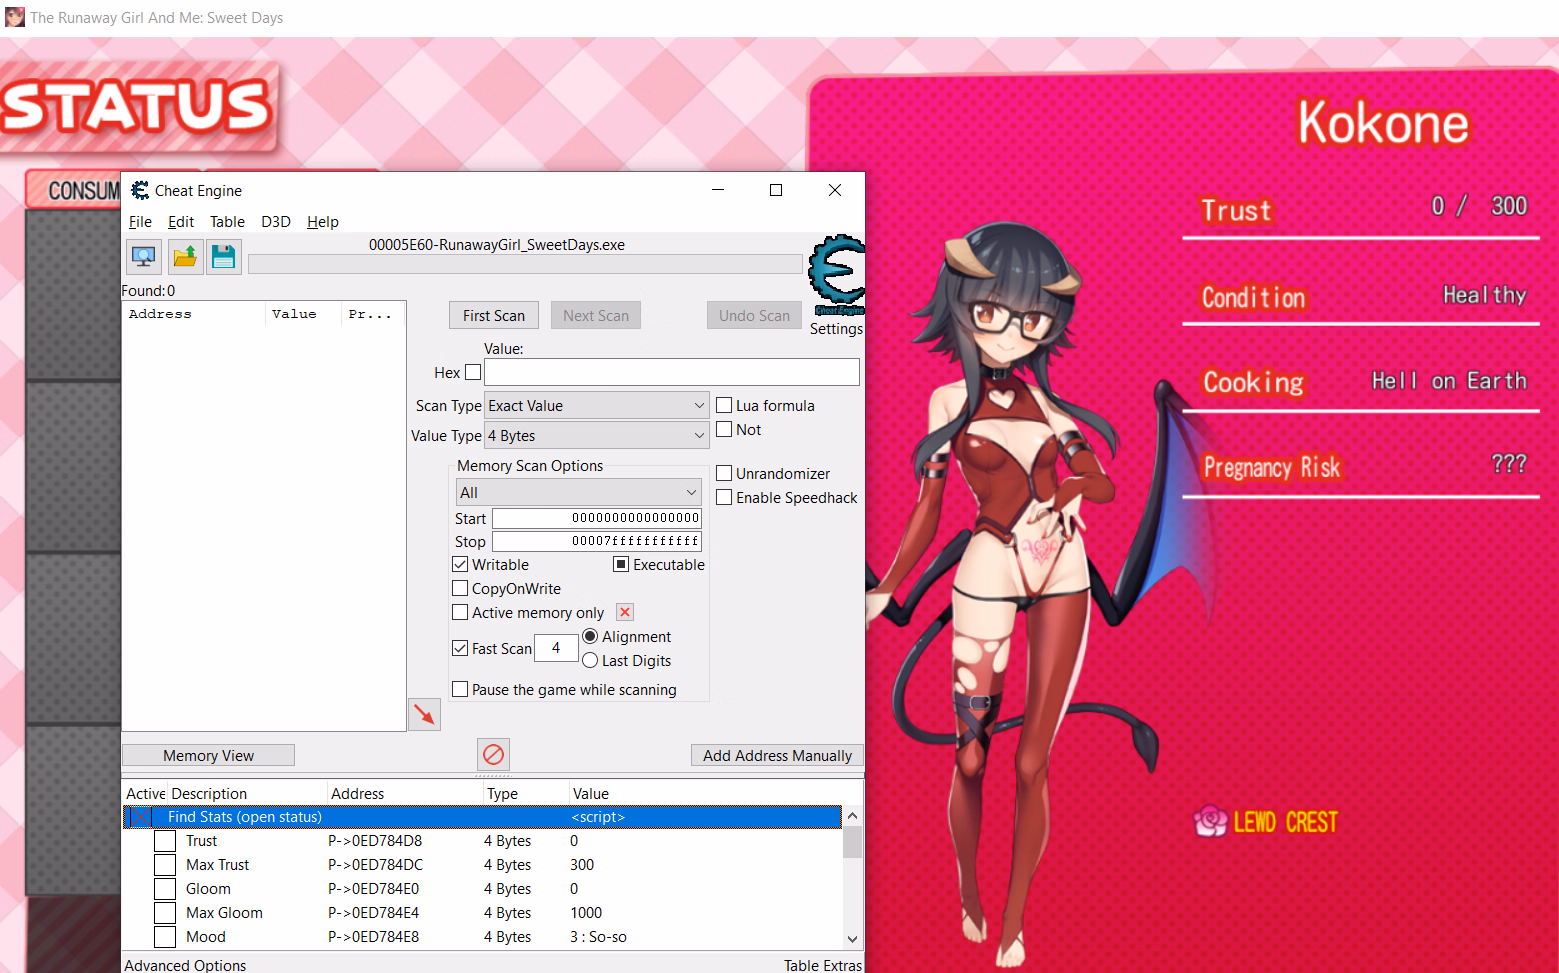Expand the Value Type 4 Bytes dropdown
The width and height of the screenshot is (1559, 973).
pos(597,435)
